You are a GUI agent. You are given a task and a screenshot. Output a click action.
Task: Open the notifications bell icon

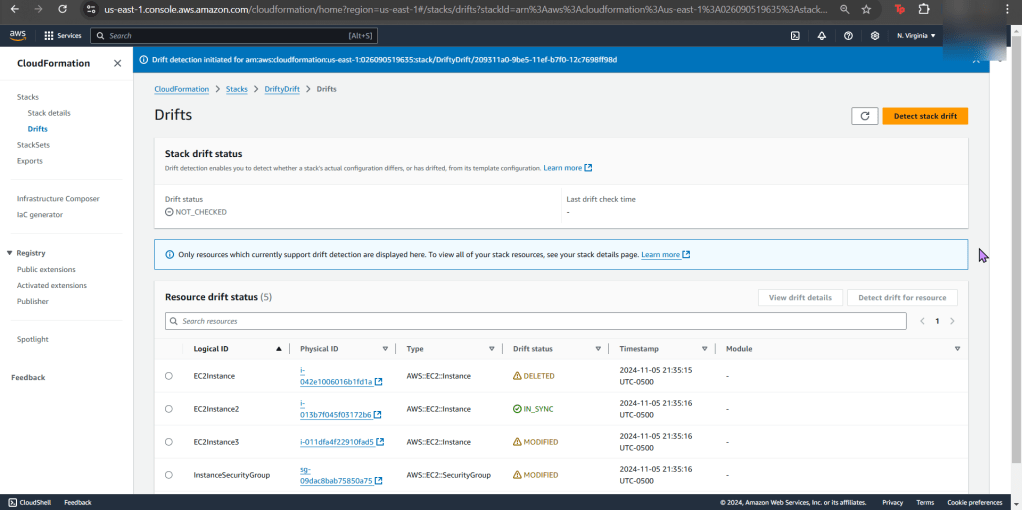coord(822,35)
